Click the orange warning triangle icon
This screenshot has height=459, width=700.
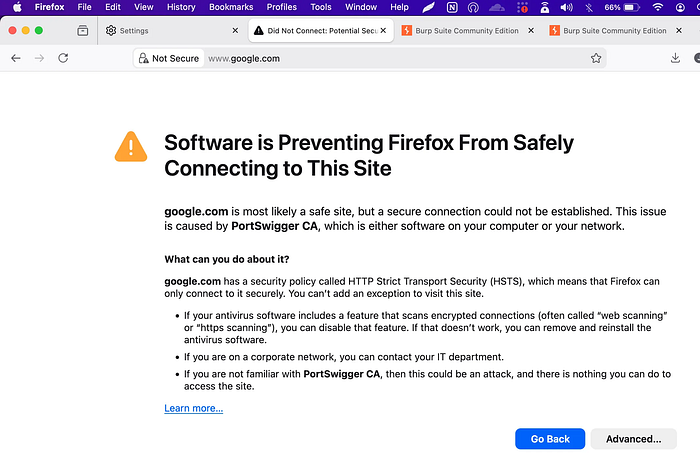tap(131, 146)
